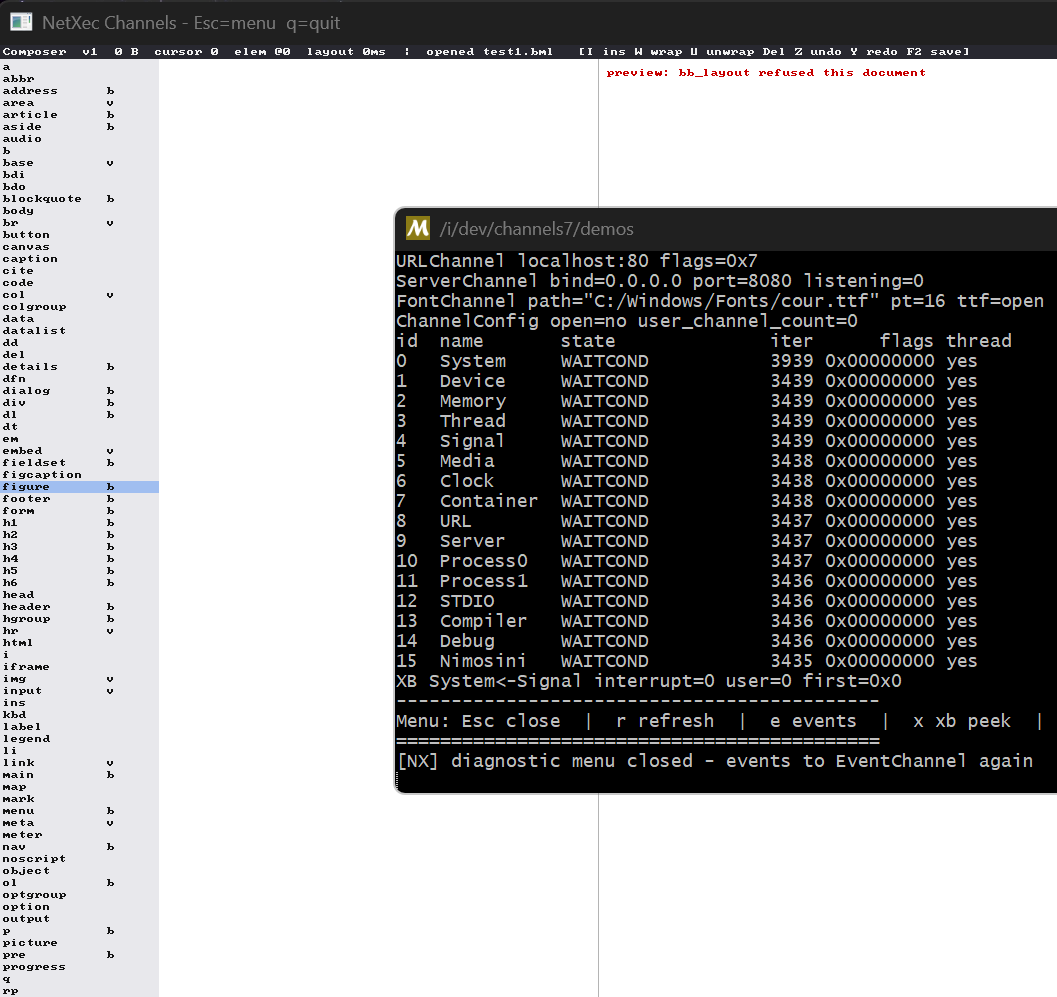Image resolution: width=1057 pixels, height=997 pixels.
Task: Select the 'picture' element in list
Action: point(80,942)
